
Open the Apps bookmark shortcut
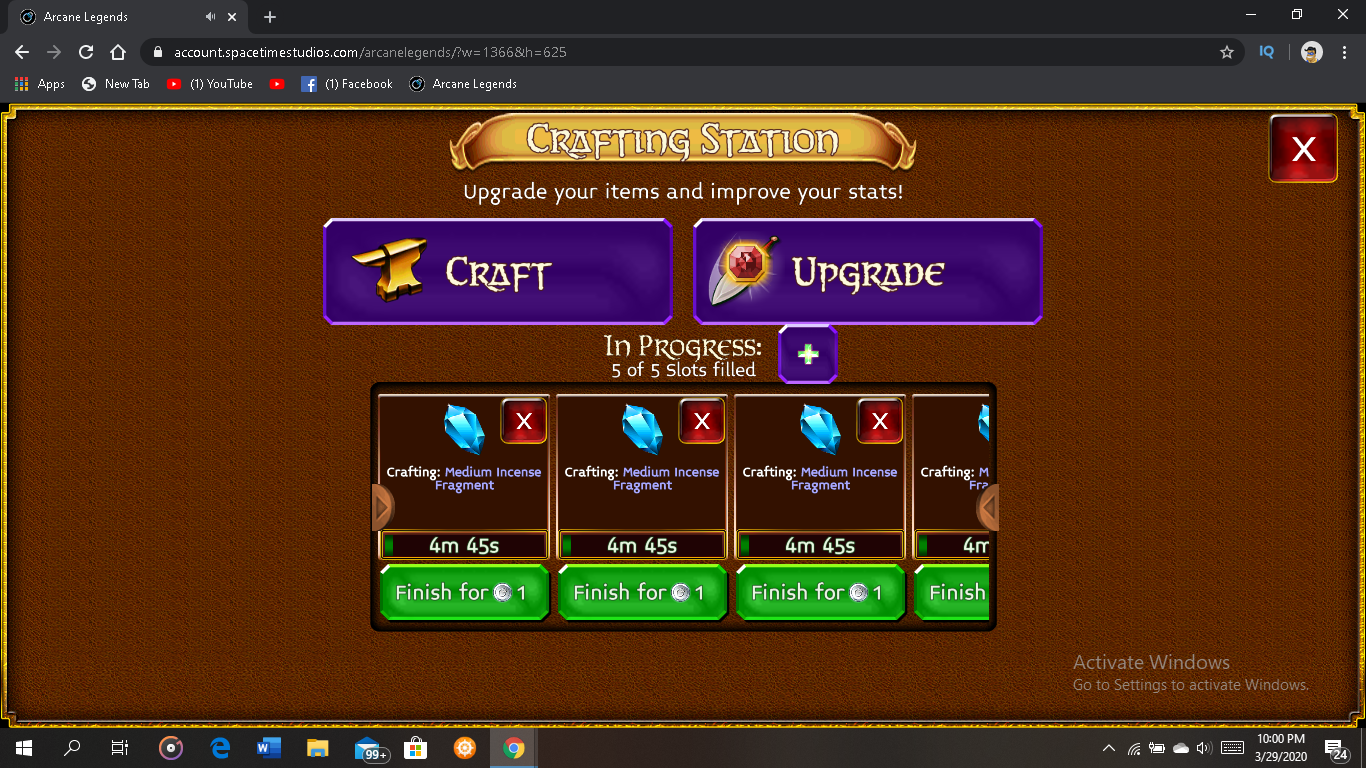coord(40,84)
